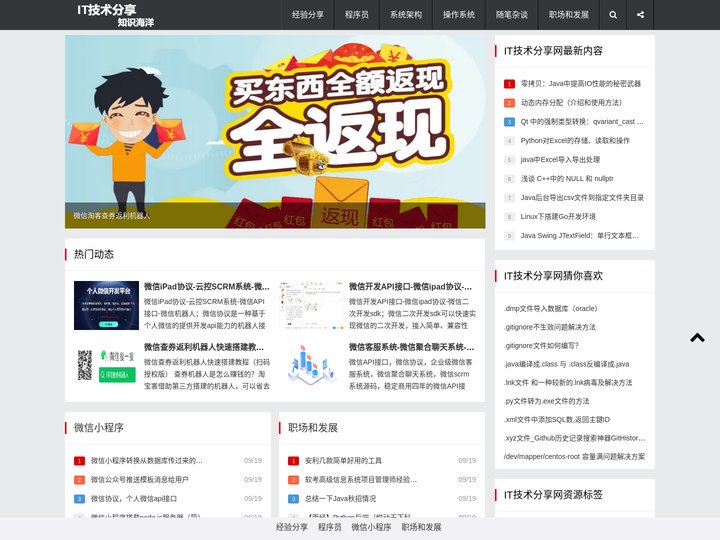Open article 微信客服系统-微信聚合聊天系统
This screenshot has height=540, width=720.
point(411,347)
